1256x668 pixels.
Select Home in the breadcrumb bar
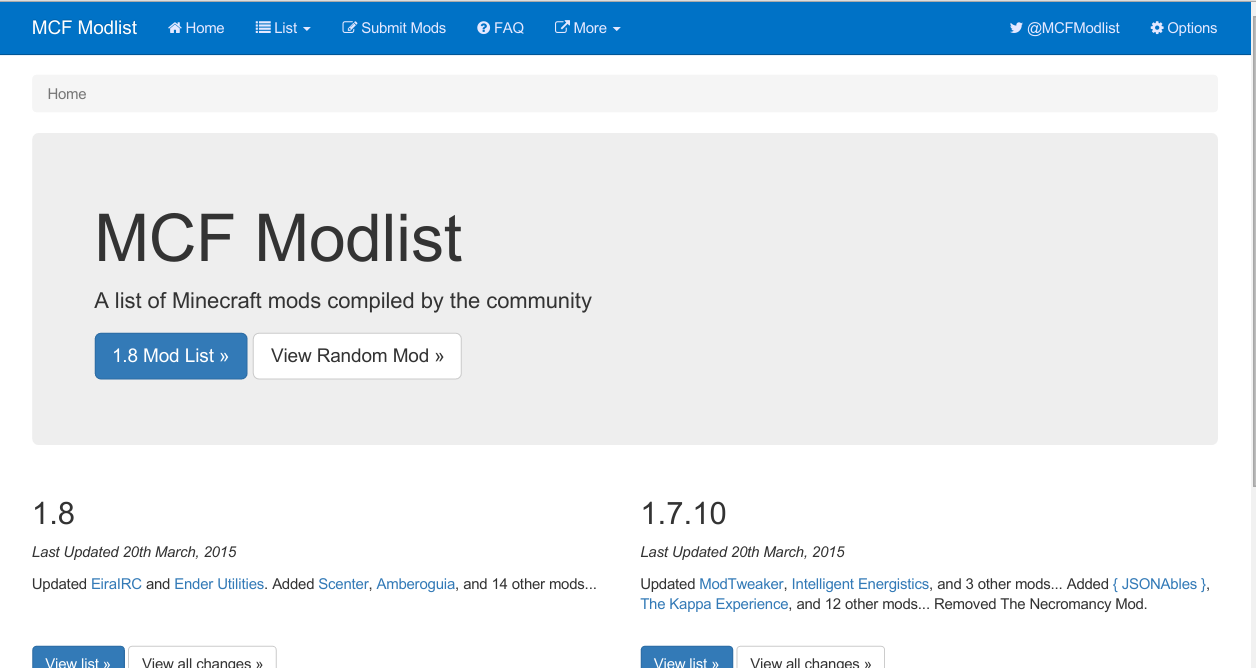67,94
